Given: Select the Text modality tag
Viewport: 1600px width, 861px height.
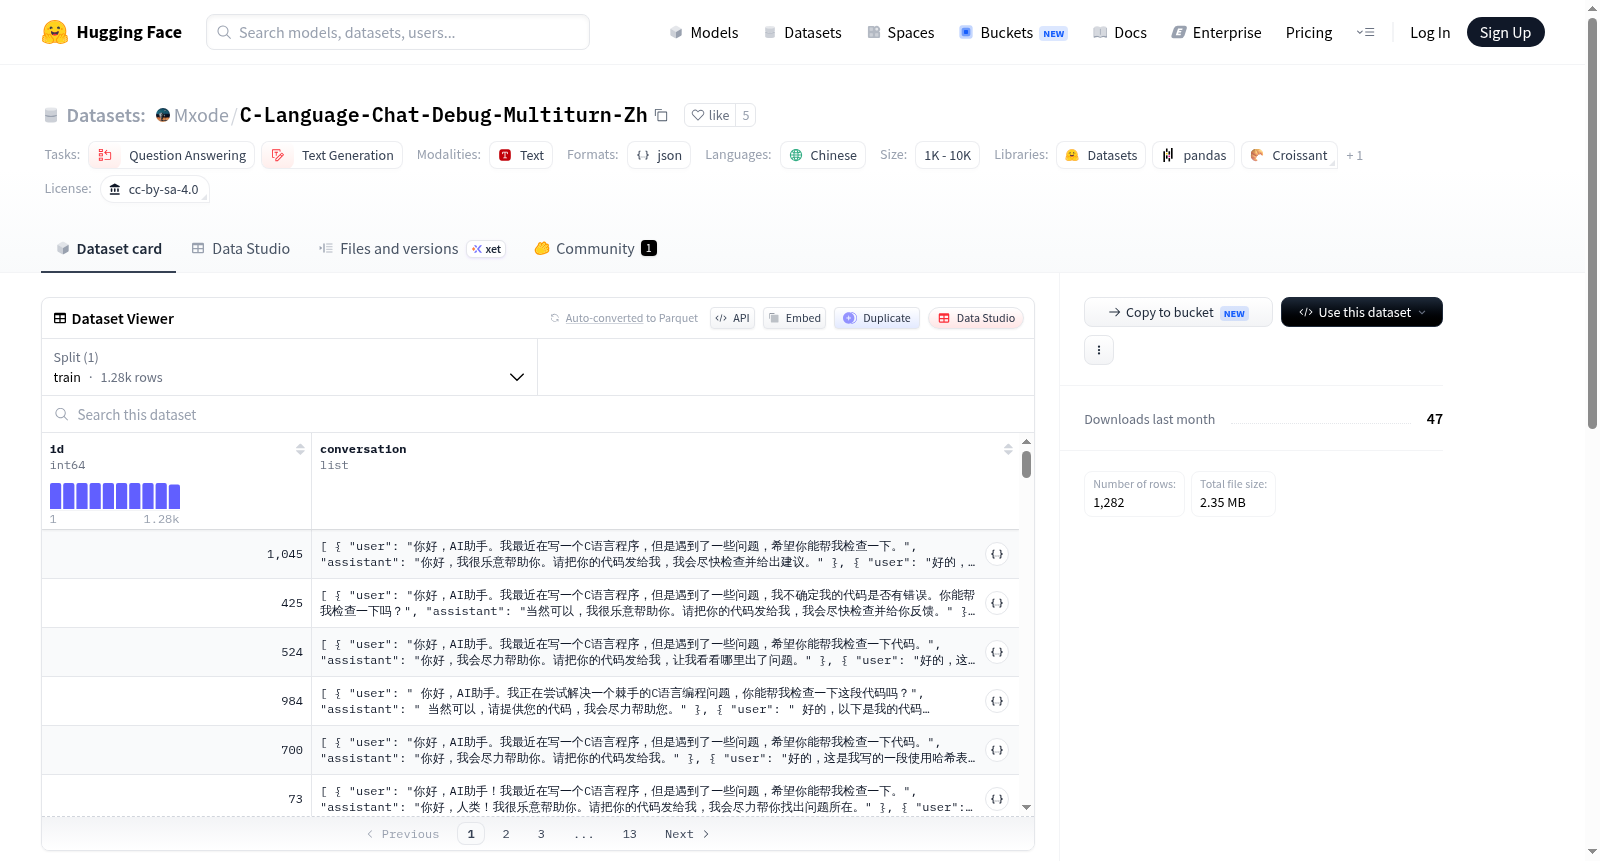Looking at the screenshot, I should (x=521, y=155).
